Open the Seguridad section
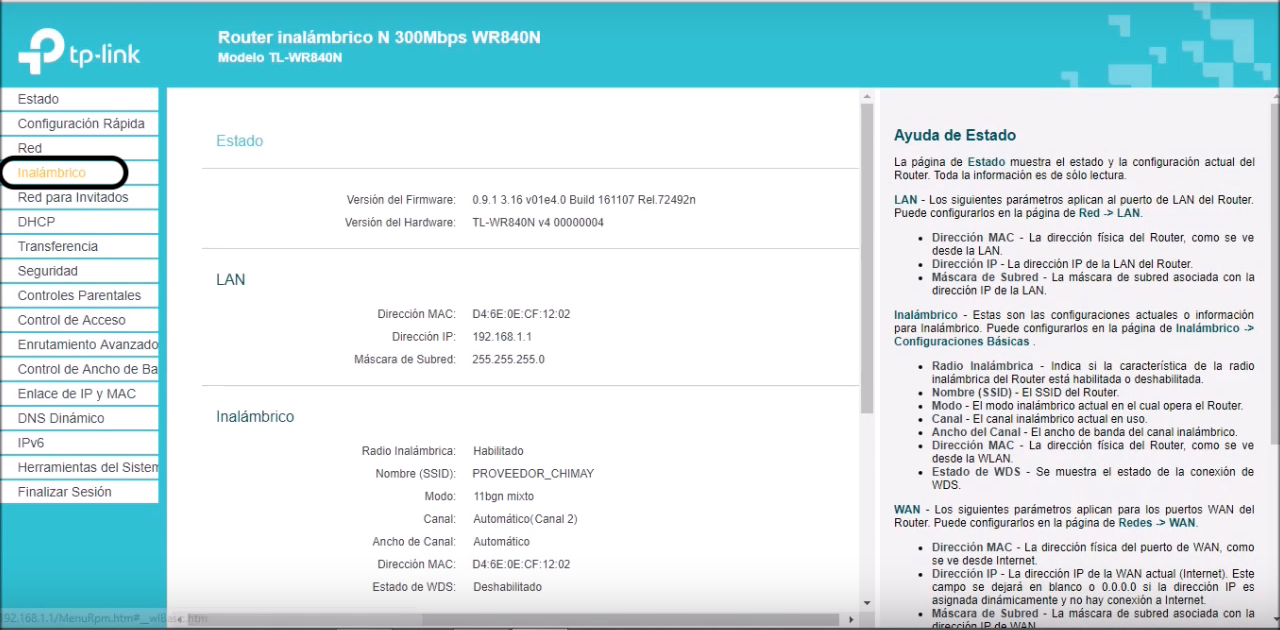Viewport: 1280px width, 630px height. click(47, 271)
